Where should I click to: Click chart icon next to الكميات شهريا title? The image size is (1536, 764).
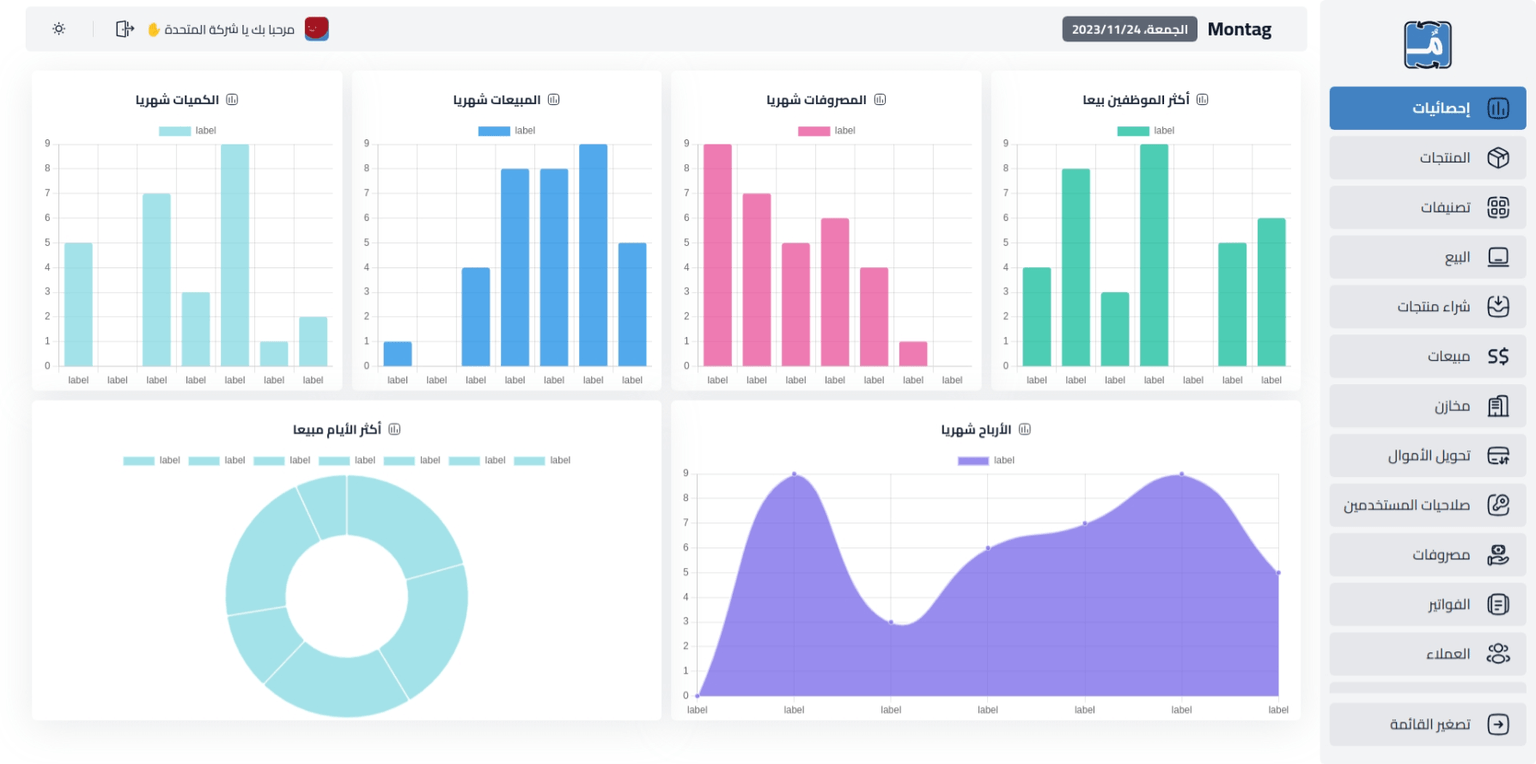[x=233, y=100]
